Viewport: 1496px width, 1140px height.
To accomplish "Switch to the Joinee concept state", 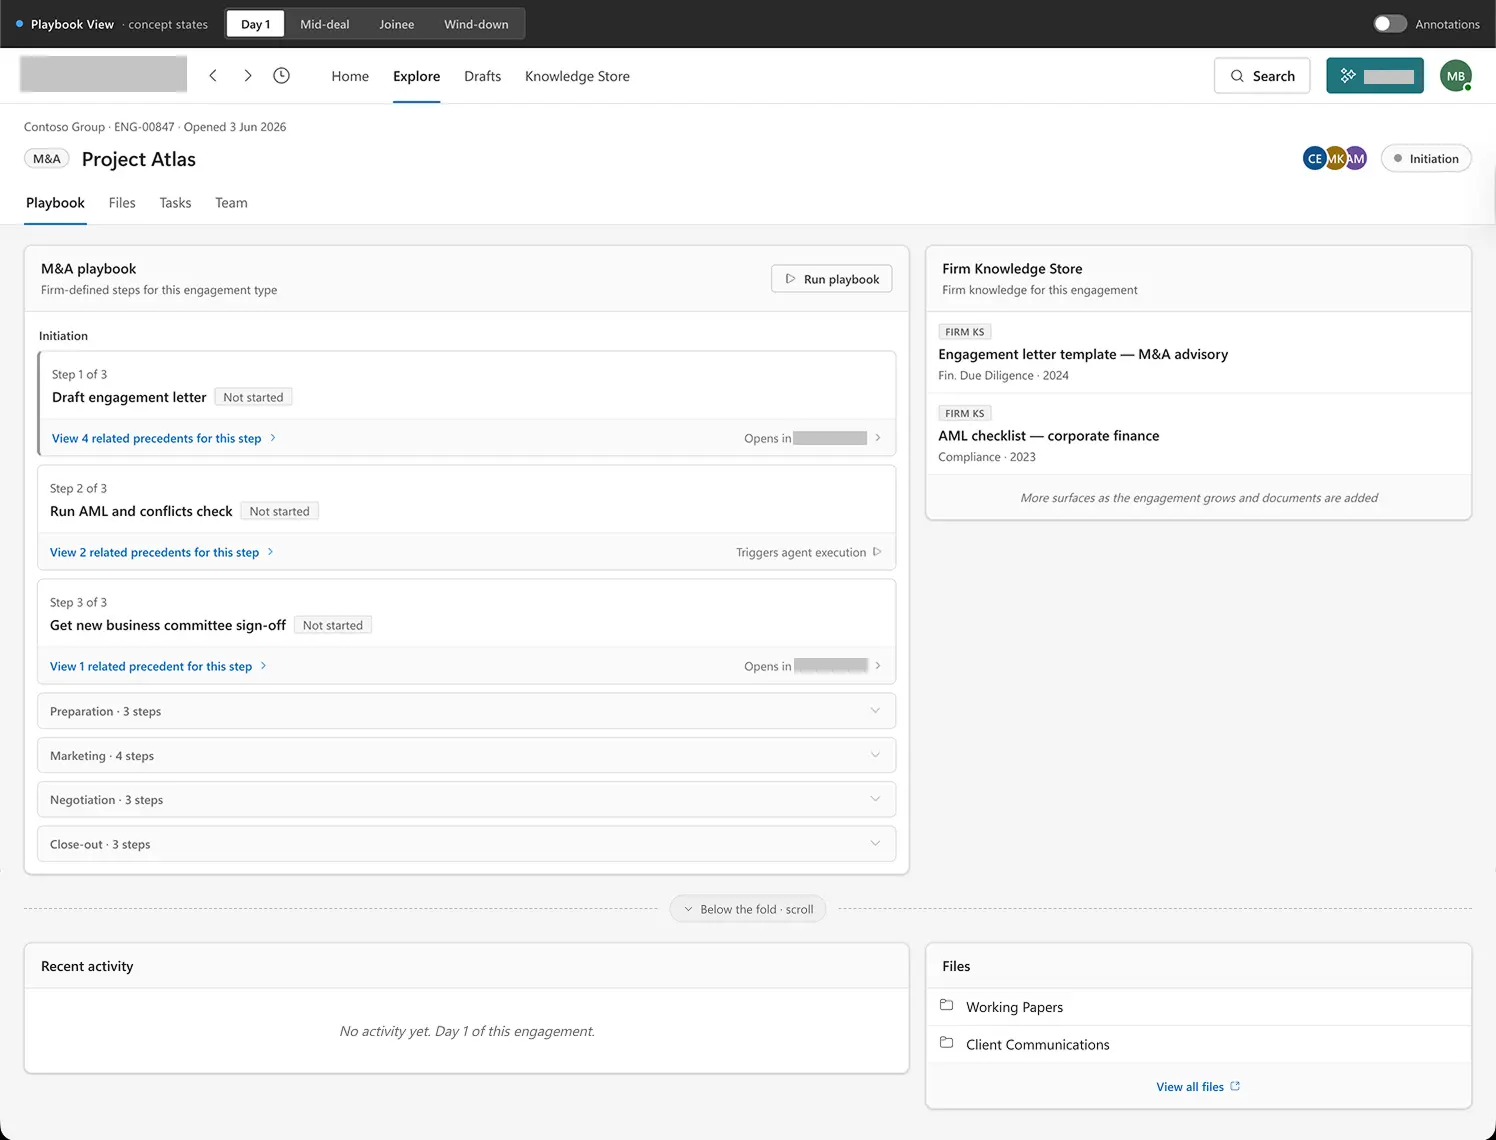I will [x=397, y=24].
